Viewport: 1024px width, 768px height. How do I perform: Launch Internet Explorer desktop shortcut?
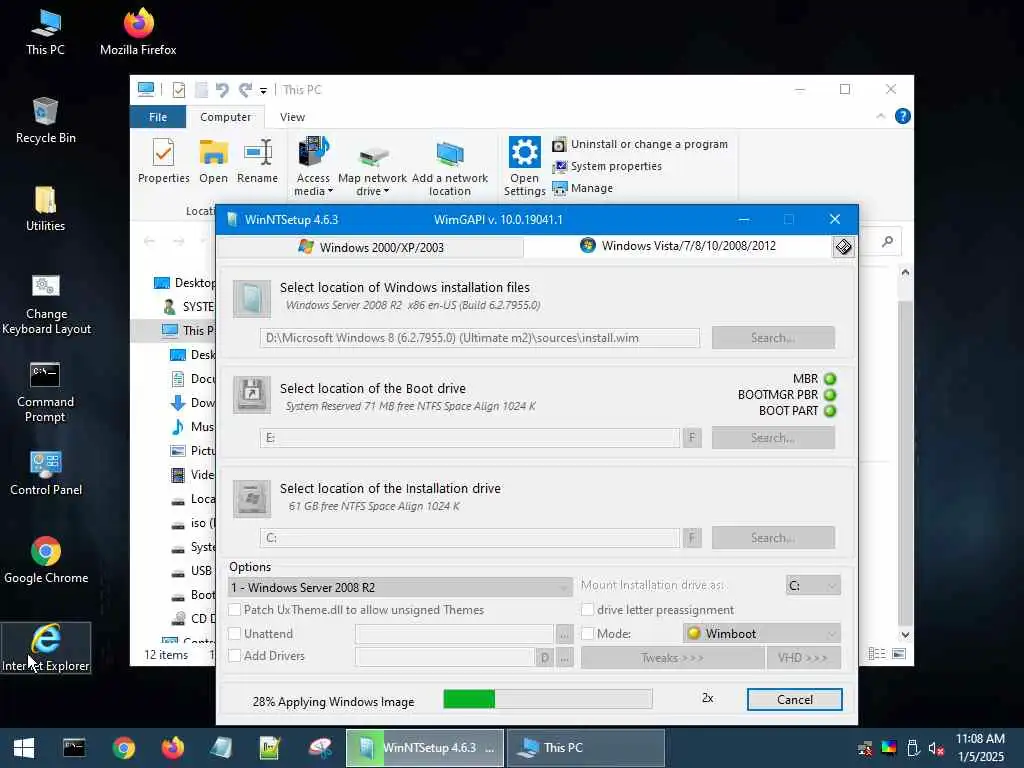(x=46, y=648)
